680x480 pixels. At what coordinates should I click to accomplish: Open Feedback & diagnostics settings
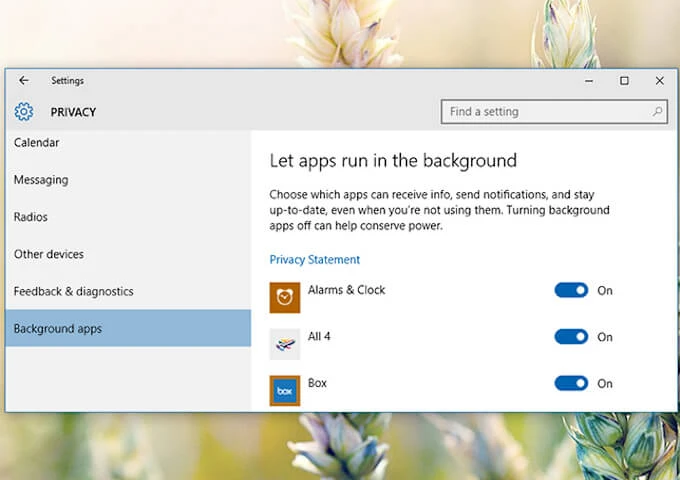(x=128, y=291)
